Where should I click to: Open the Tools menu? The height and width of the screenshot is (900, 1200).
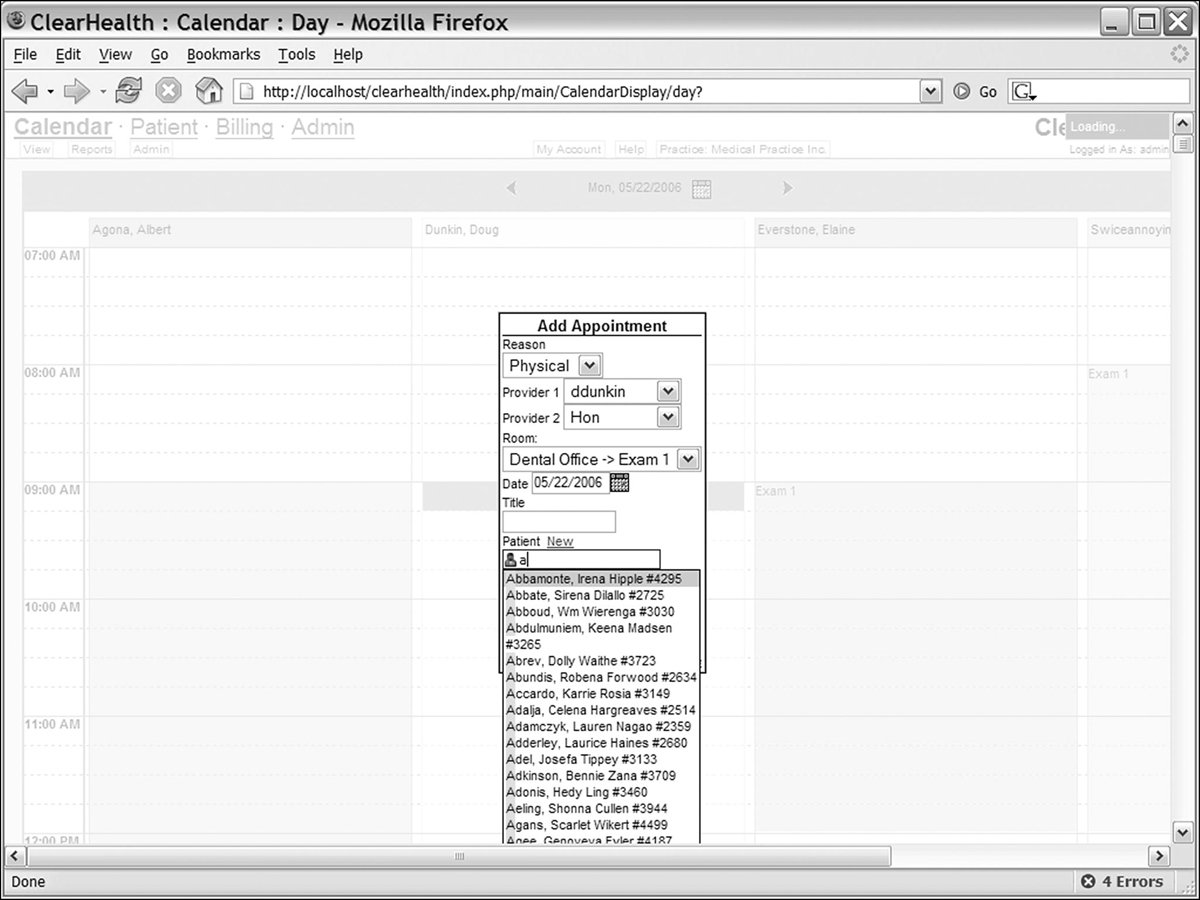(x=296, y=55)
